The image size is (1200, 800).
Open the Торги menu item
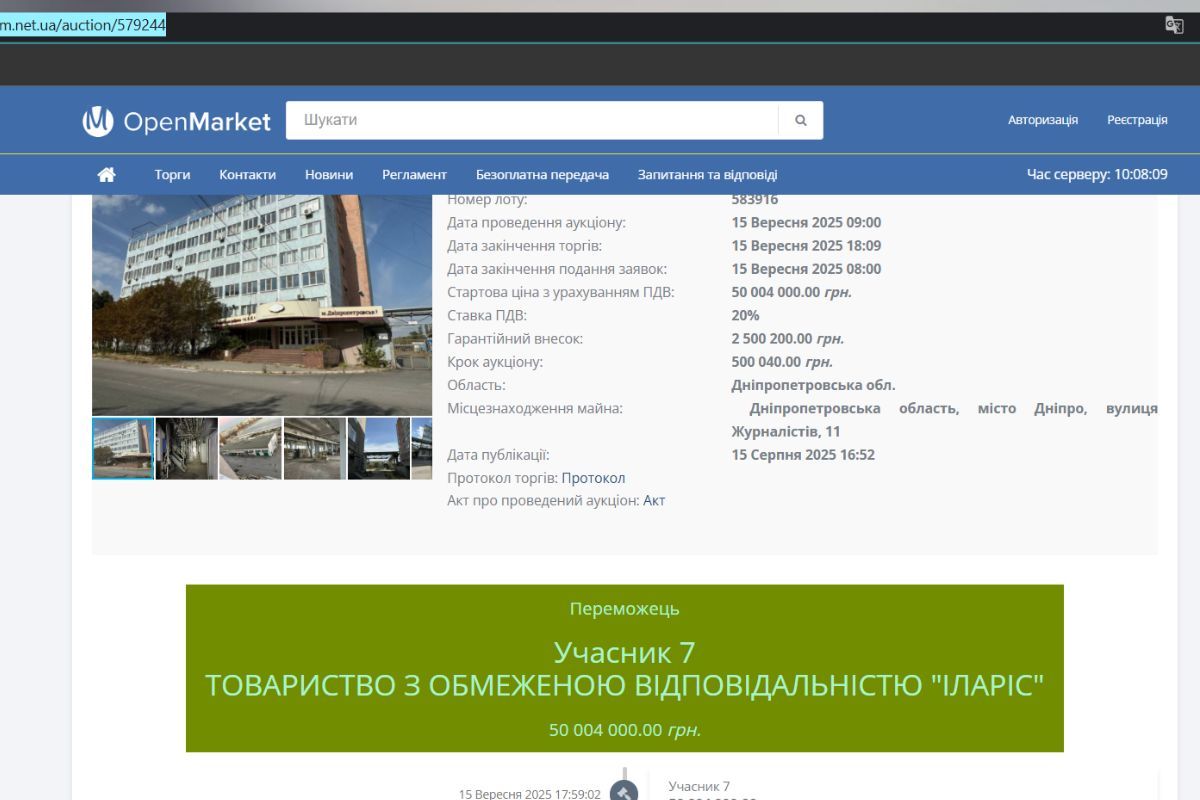(x=172, y=174)
